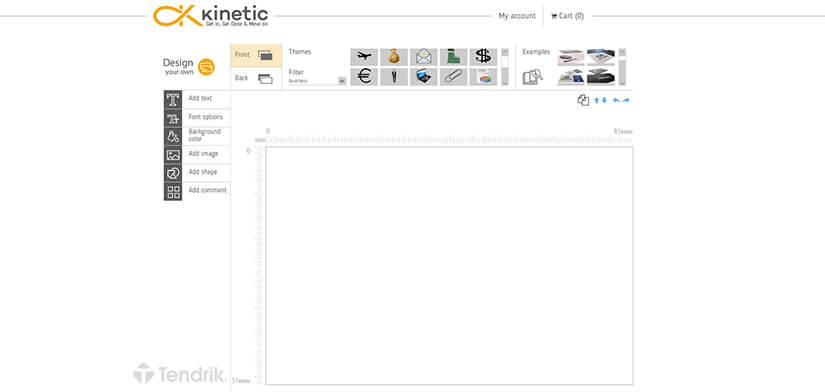Click the Kinetic logo
The image size is (825, 392).
(210, 16)
